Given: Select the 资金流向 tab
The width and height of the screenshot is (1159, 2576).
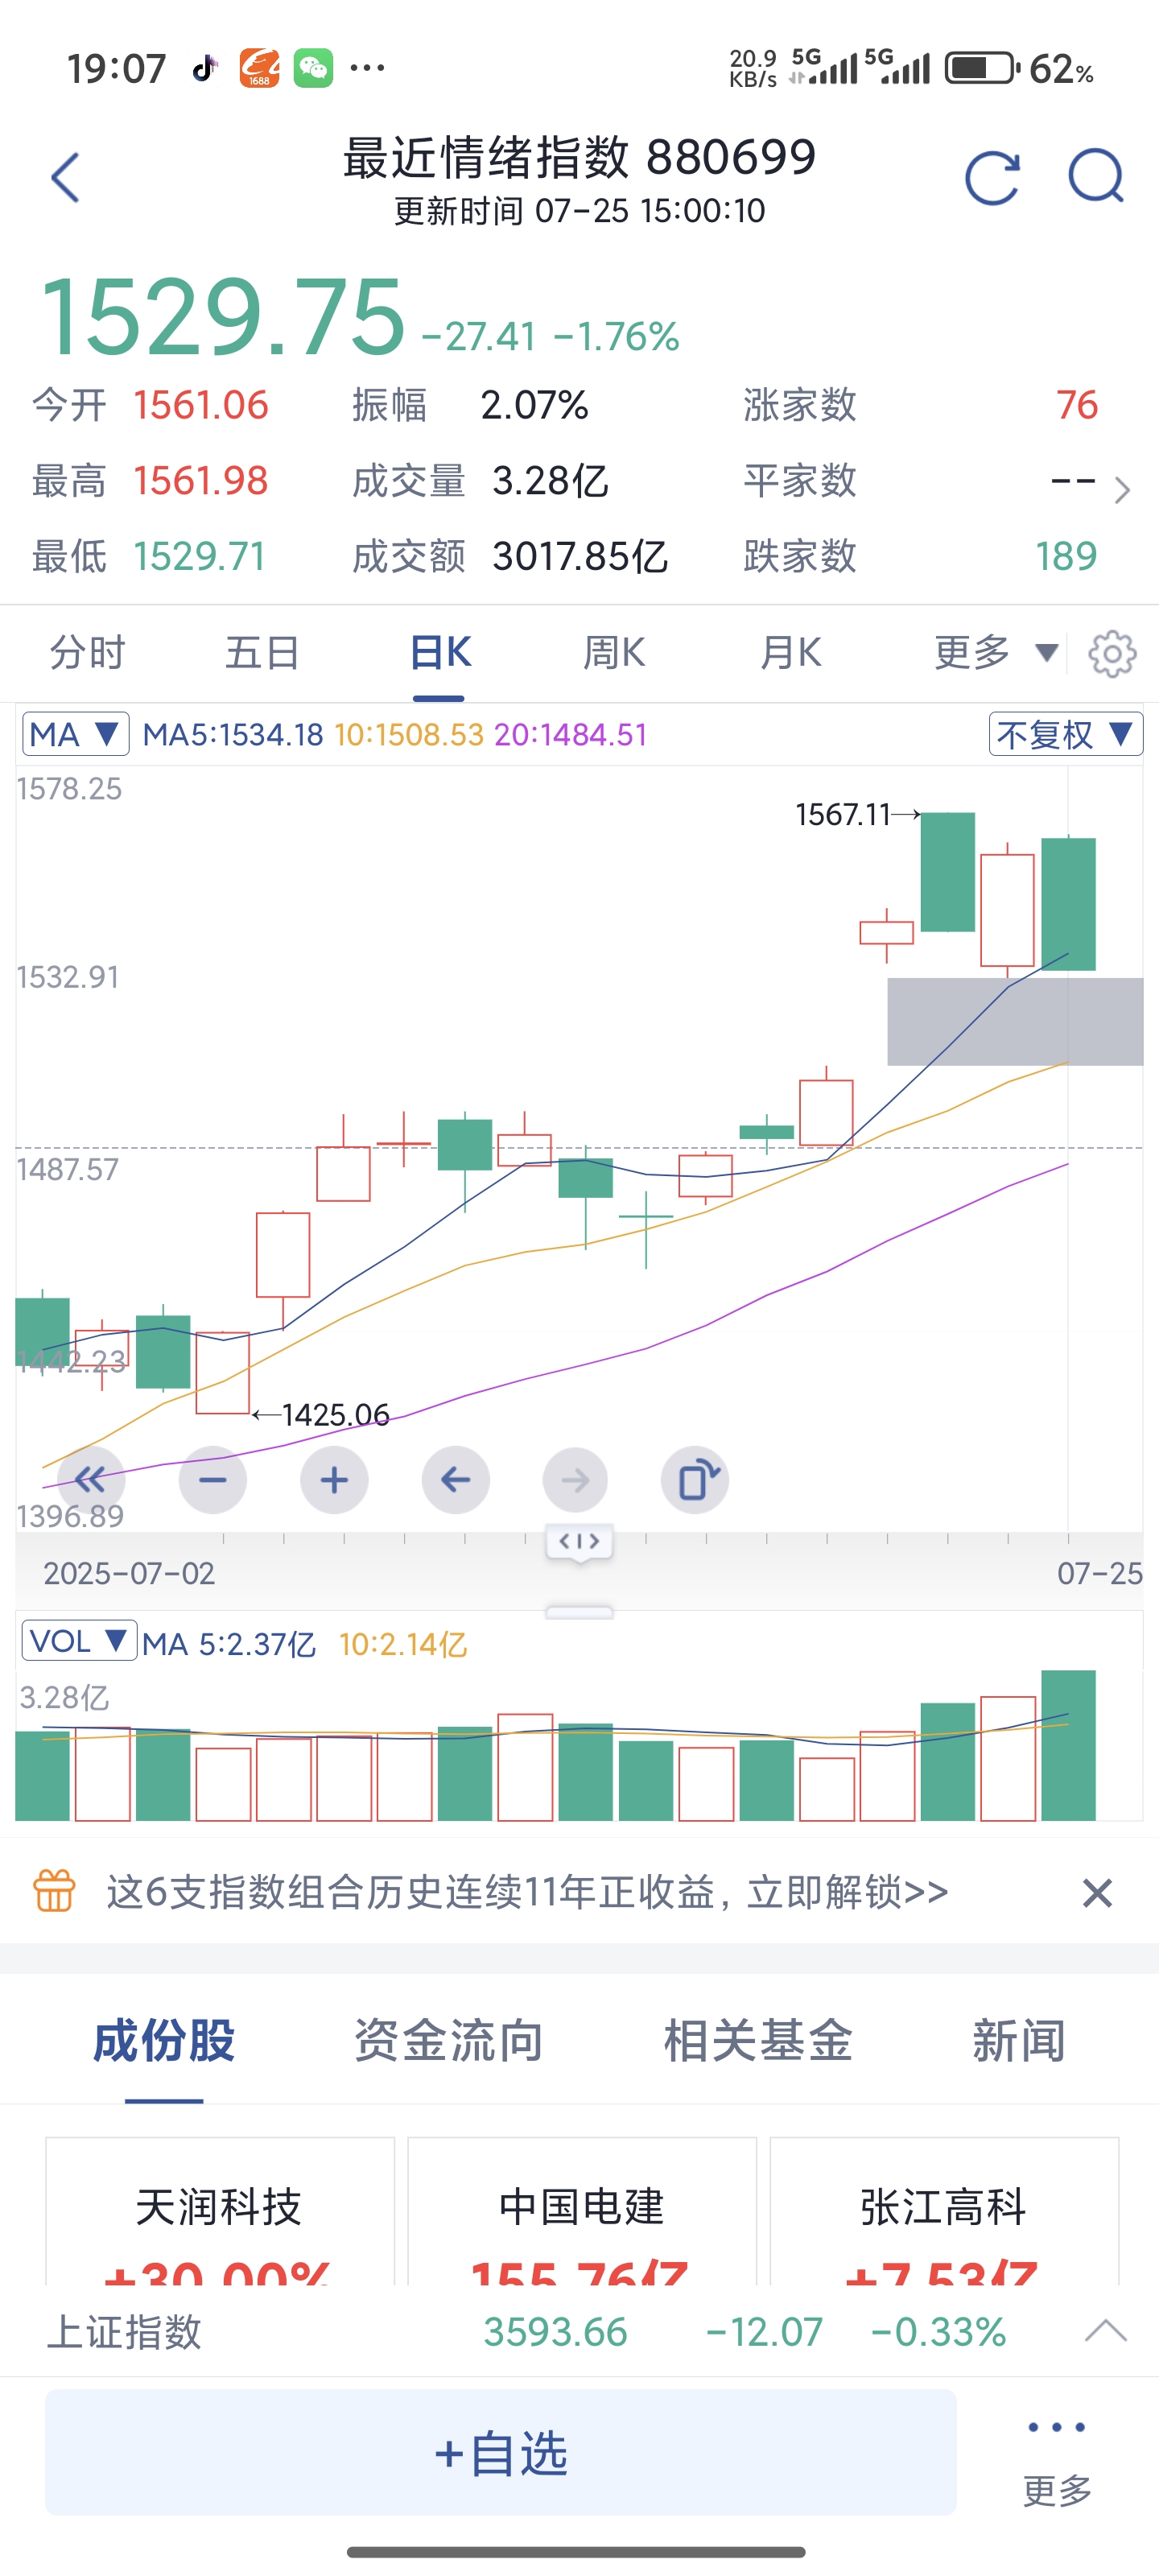Looking at the screenshot, I should click(449, 2040).
